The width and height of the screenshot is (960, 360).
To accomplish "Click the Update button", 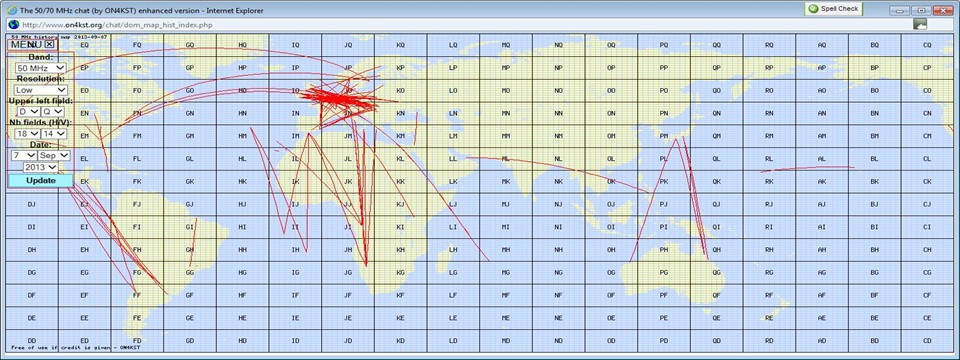I will (41, 181).
